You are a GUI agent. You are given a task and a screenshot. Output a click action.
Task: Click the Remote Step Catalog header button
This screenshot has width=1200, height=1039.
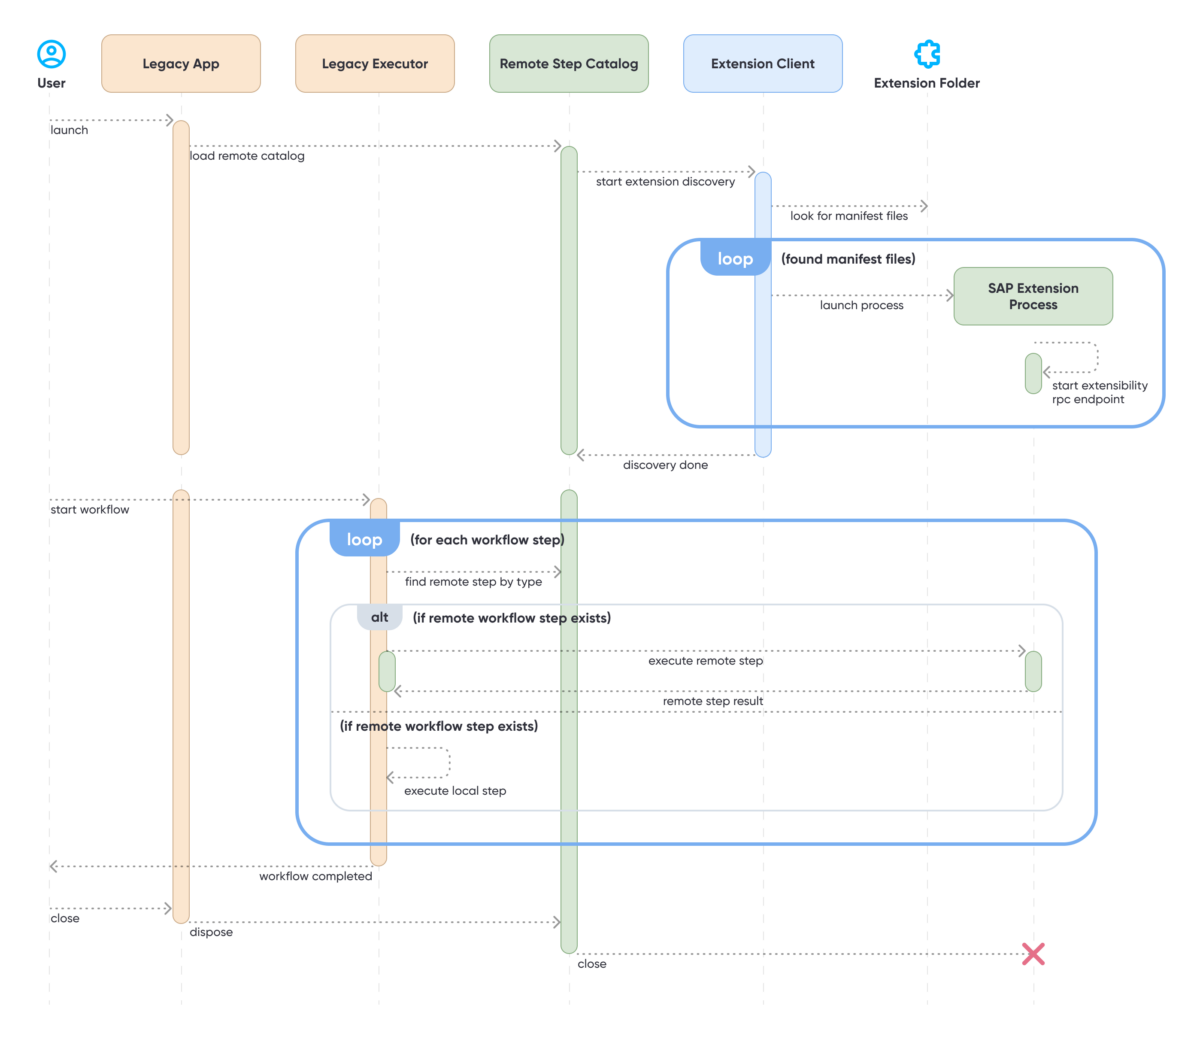coord(568,63)
